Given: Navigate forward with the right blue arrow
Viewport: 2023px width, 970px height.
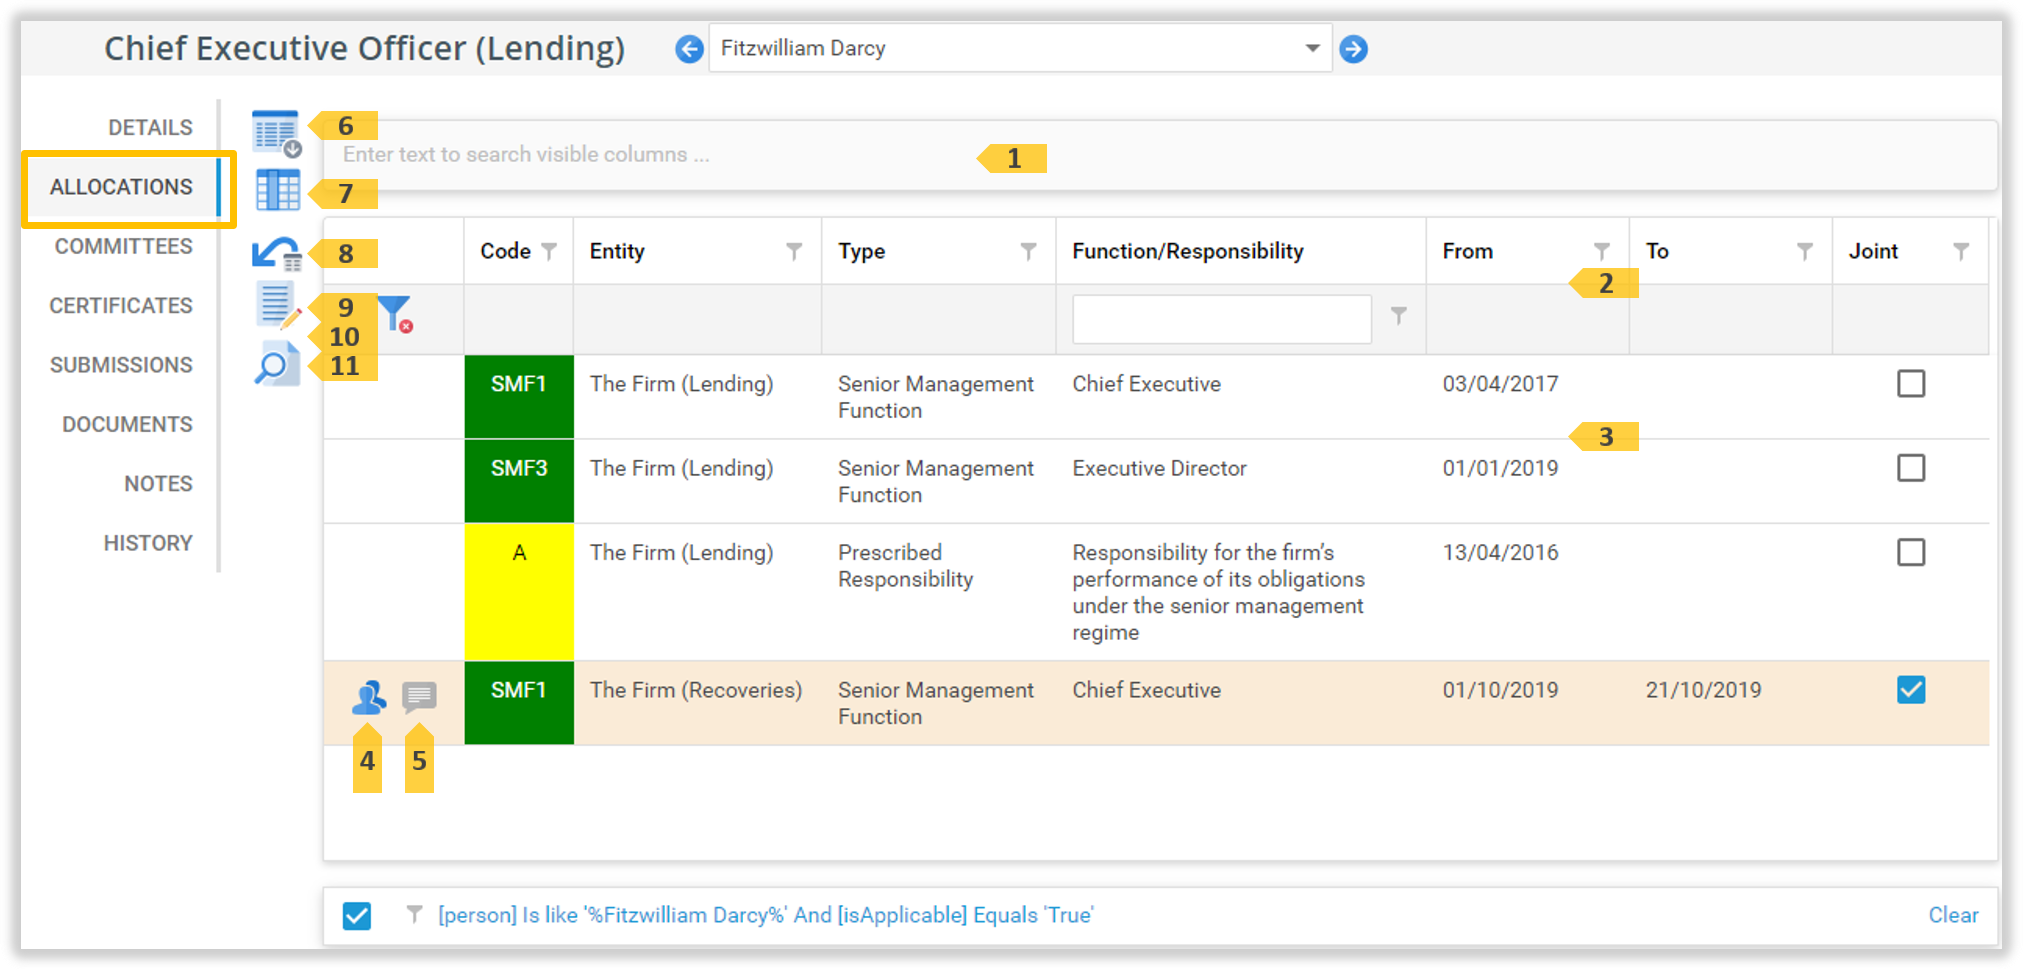Looking at the screenshot, I should [x=1354, y=47].
